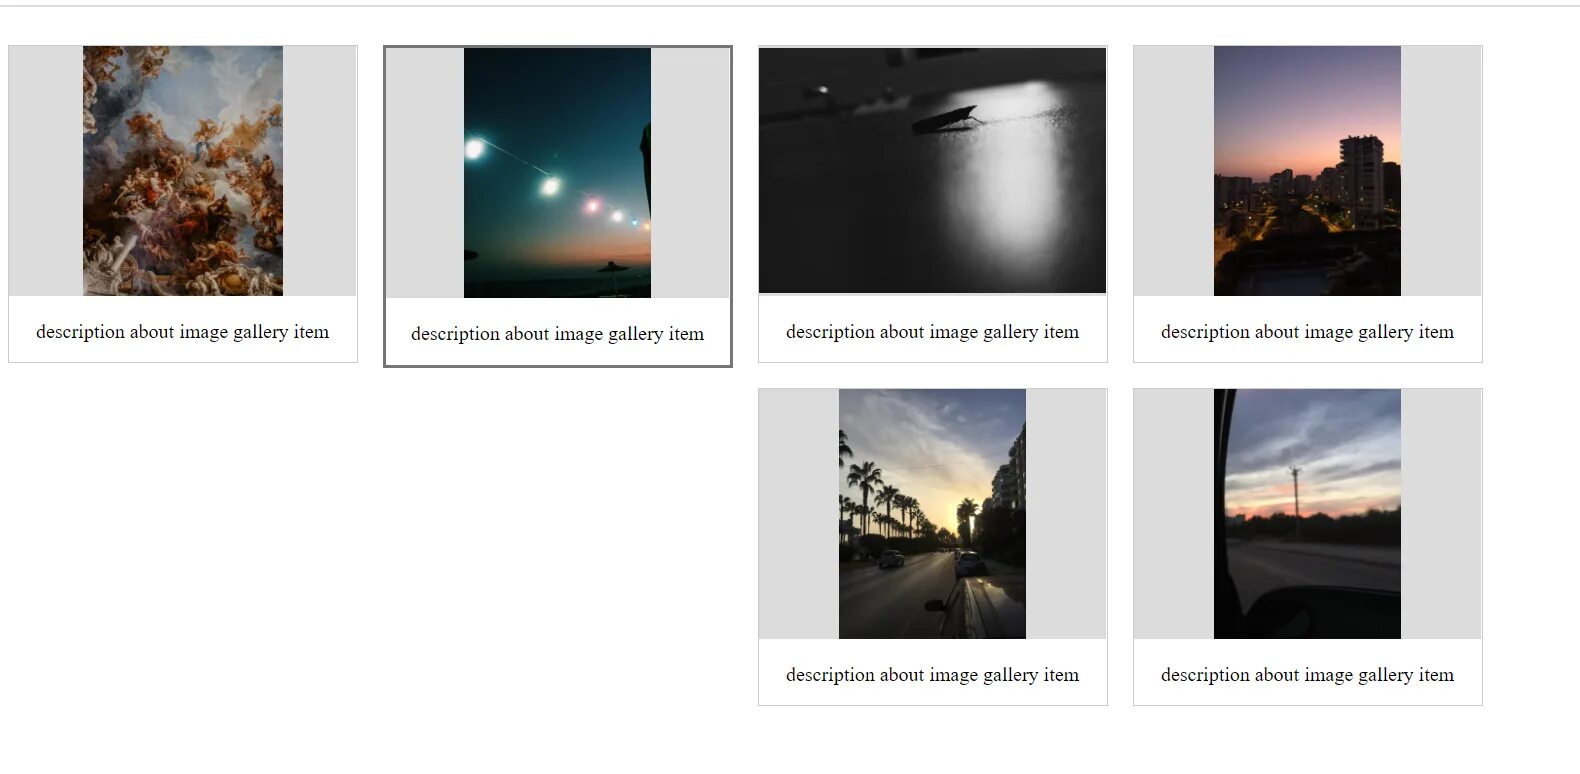The height and width of the screenshot is (774, 1580).
Task: Open the palm tree street sunset photo
Action: tap(932, 514)
